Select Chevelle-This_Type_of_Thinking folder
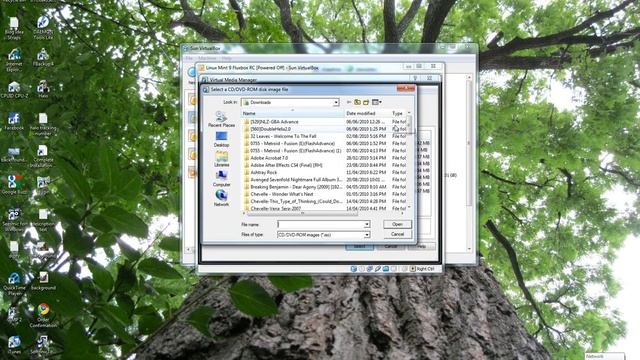Screen dimensions: 640x360 (296, 202)
